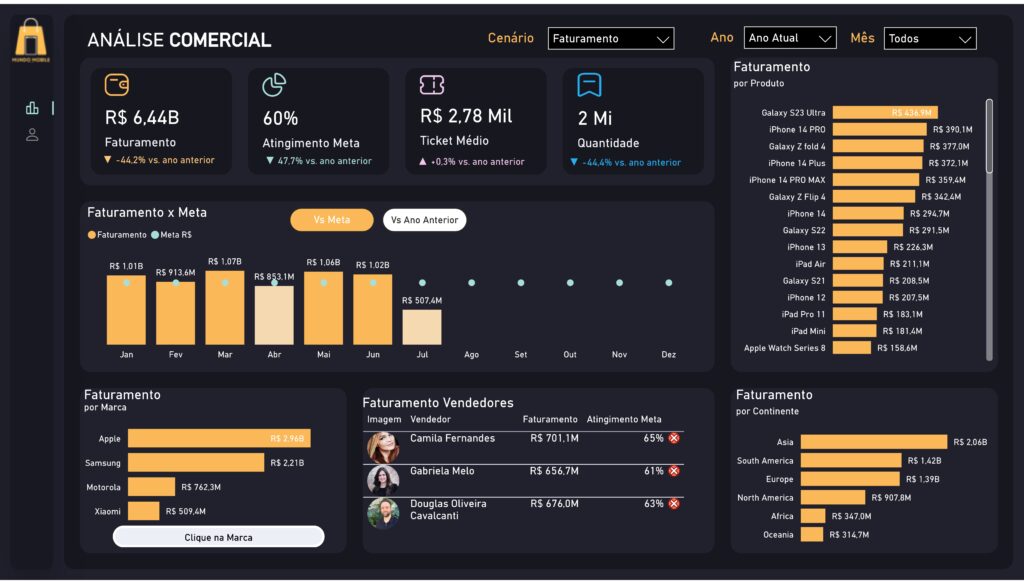
Task: Select the Mai bar showing R$ 1,06B
Action: 323,308
